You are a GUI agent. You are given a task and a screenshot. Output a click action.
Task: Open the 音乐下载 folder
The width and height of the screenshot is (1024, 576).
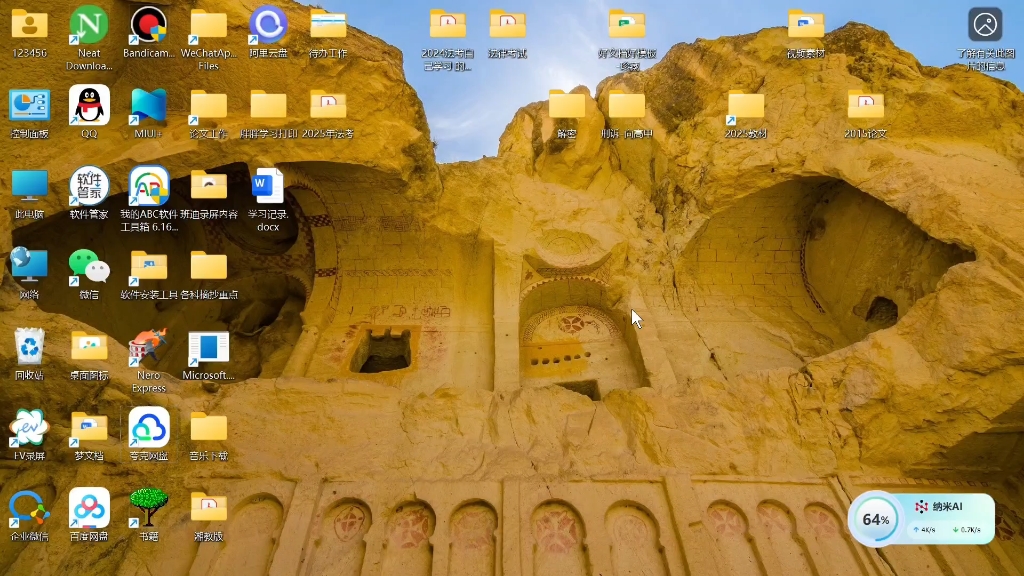208,428
